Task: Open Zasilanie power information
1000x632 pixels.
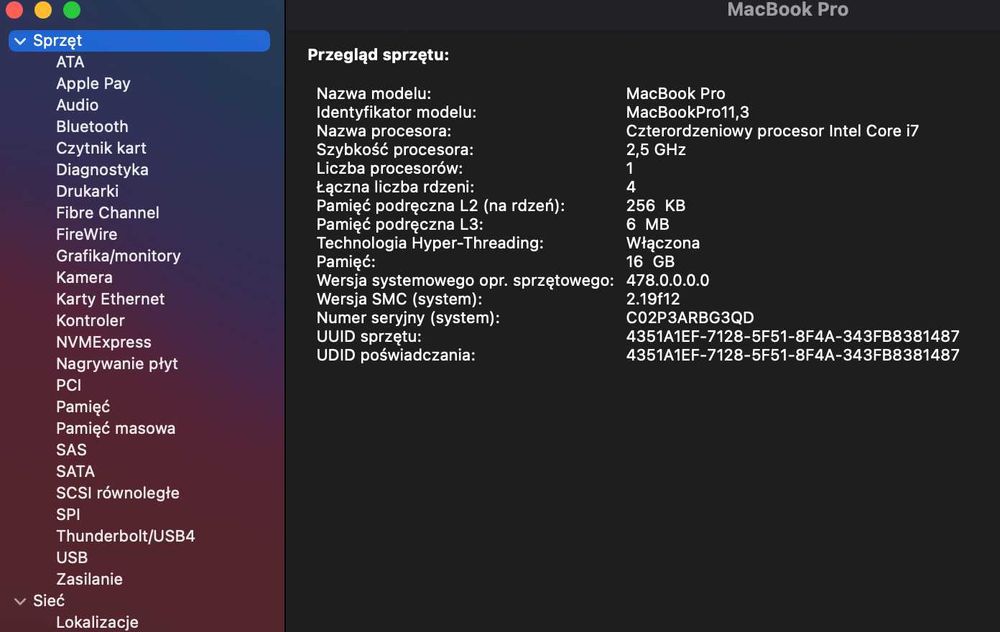Action: (x=89, y=580)
